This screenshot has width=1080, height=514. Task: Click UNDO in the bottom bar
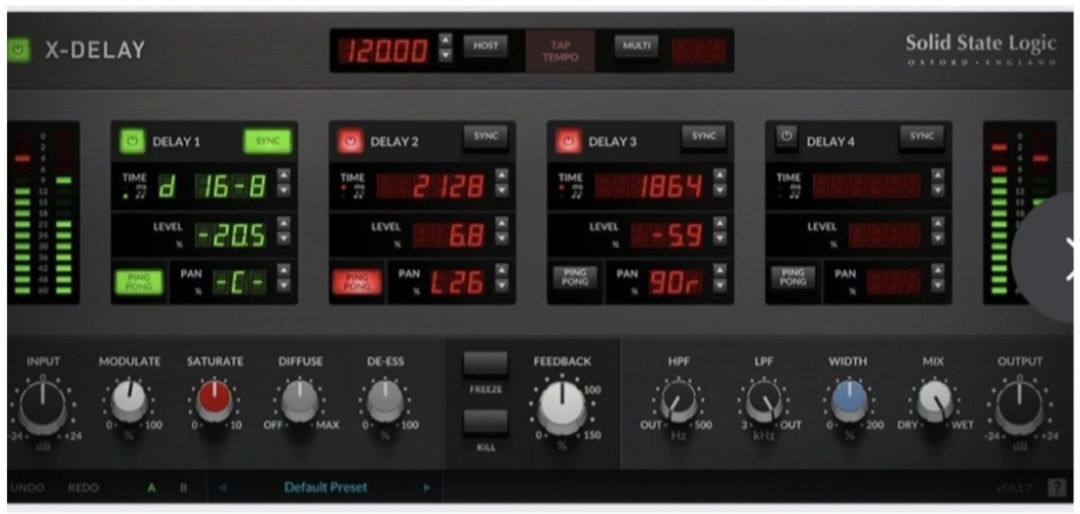click(x=28, y=488)
